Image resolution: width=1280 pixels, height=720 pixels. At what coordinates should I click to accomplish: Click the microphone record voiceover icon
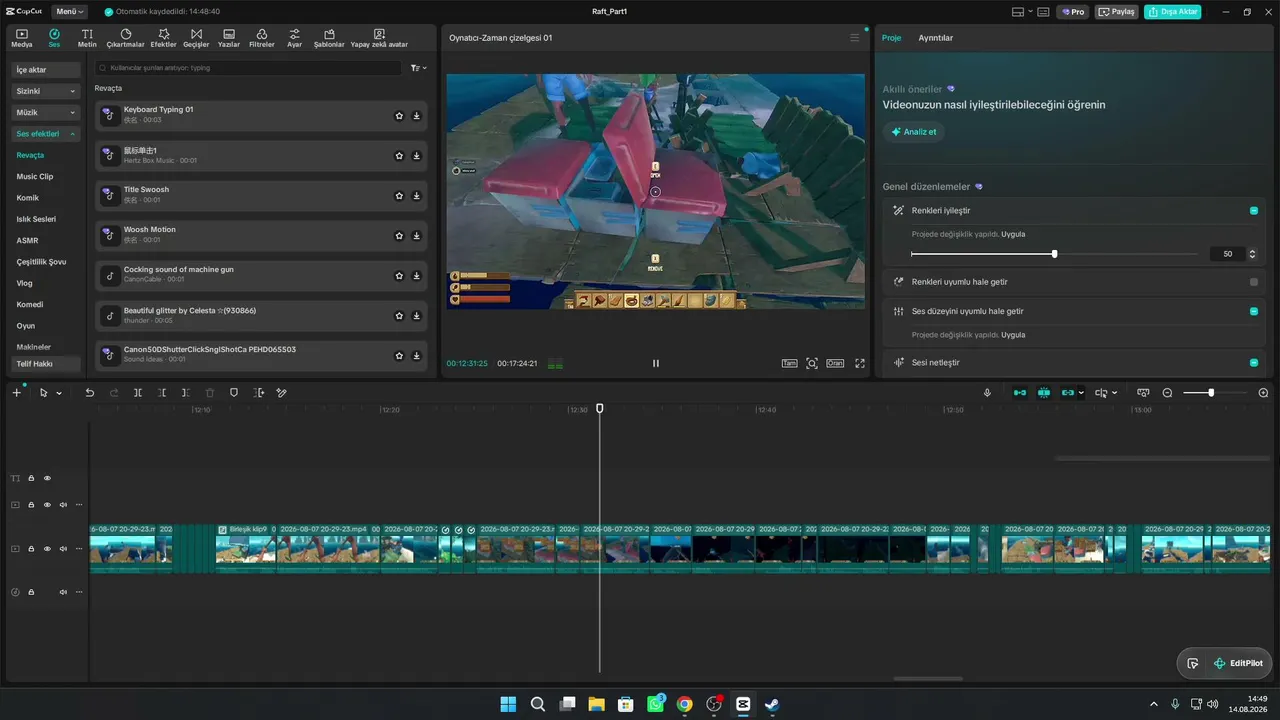coord(987,393)
